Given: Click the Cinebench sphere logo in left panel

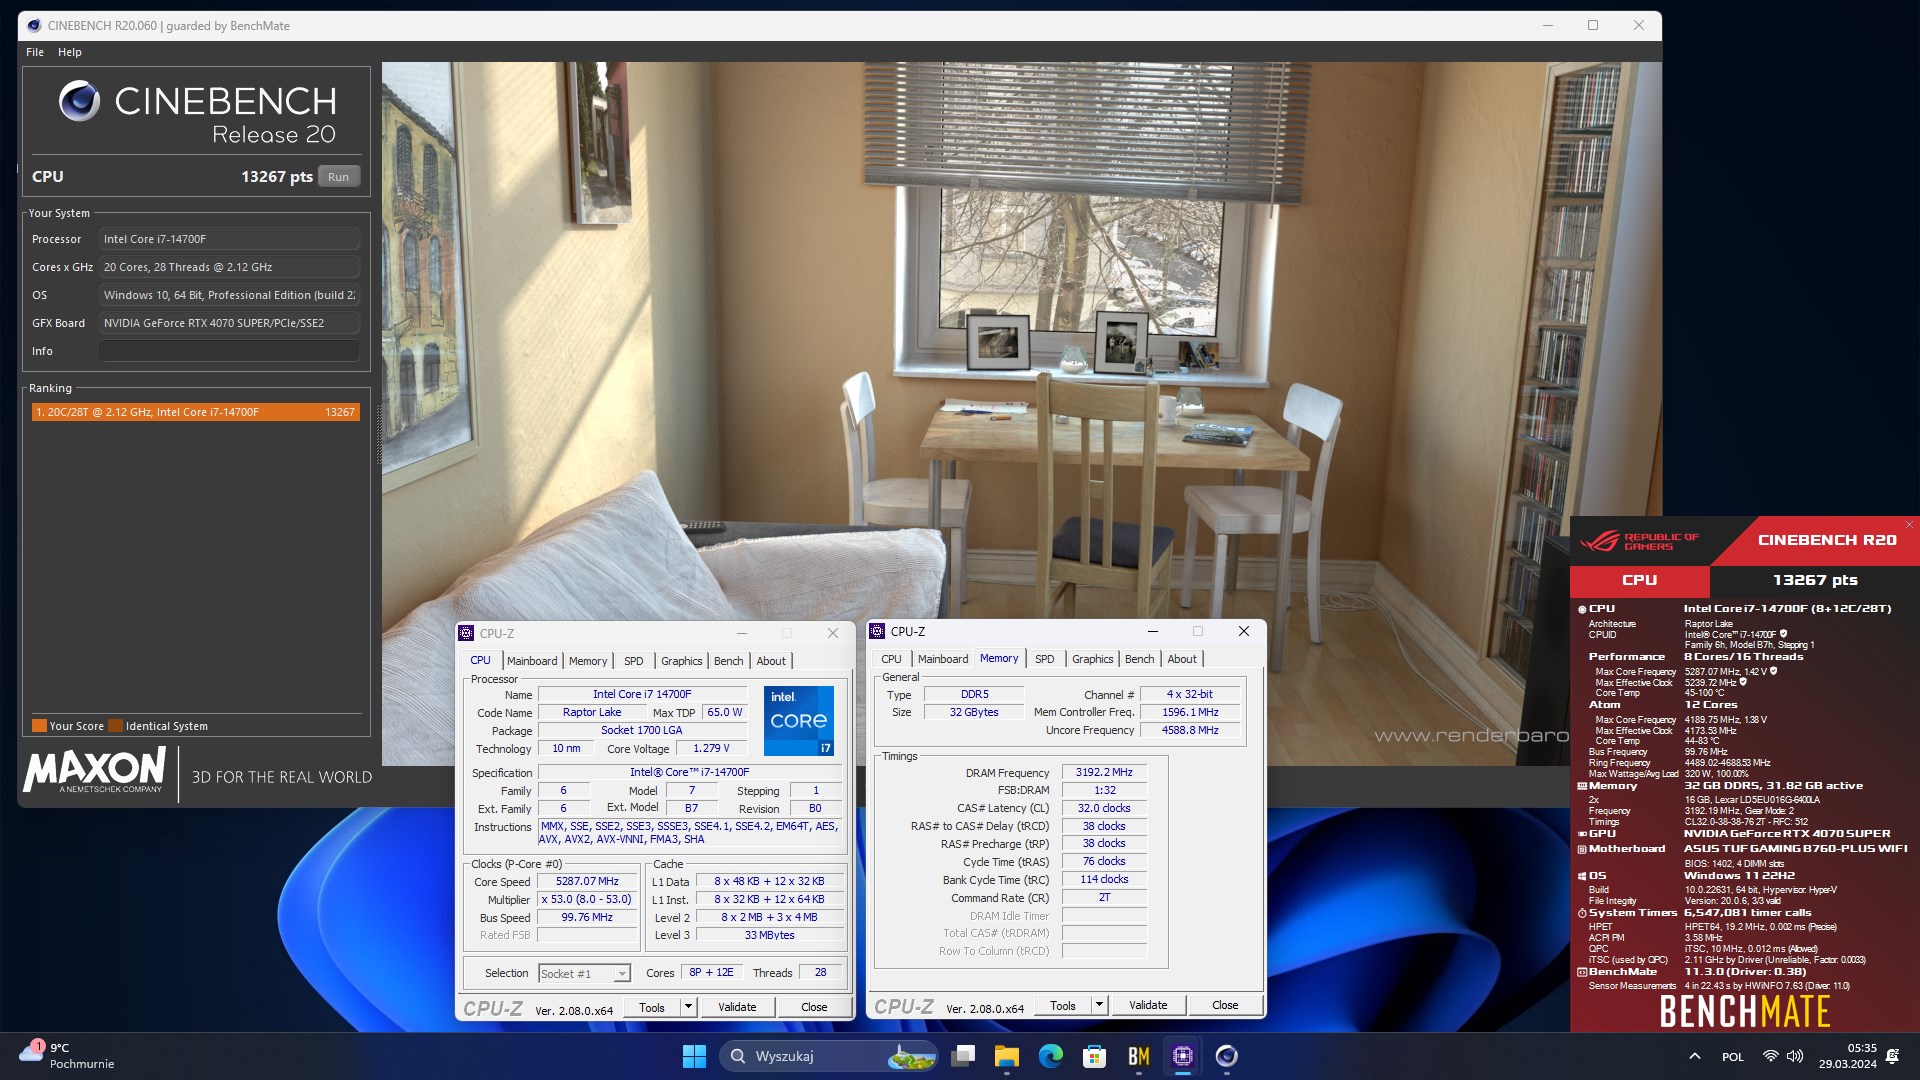Looking at the screenshot, I should [79, 101].
